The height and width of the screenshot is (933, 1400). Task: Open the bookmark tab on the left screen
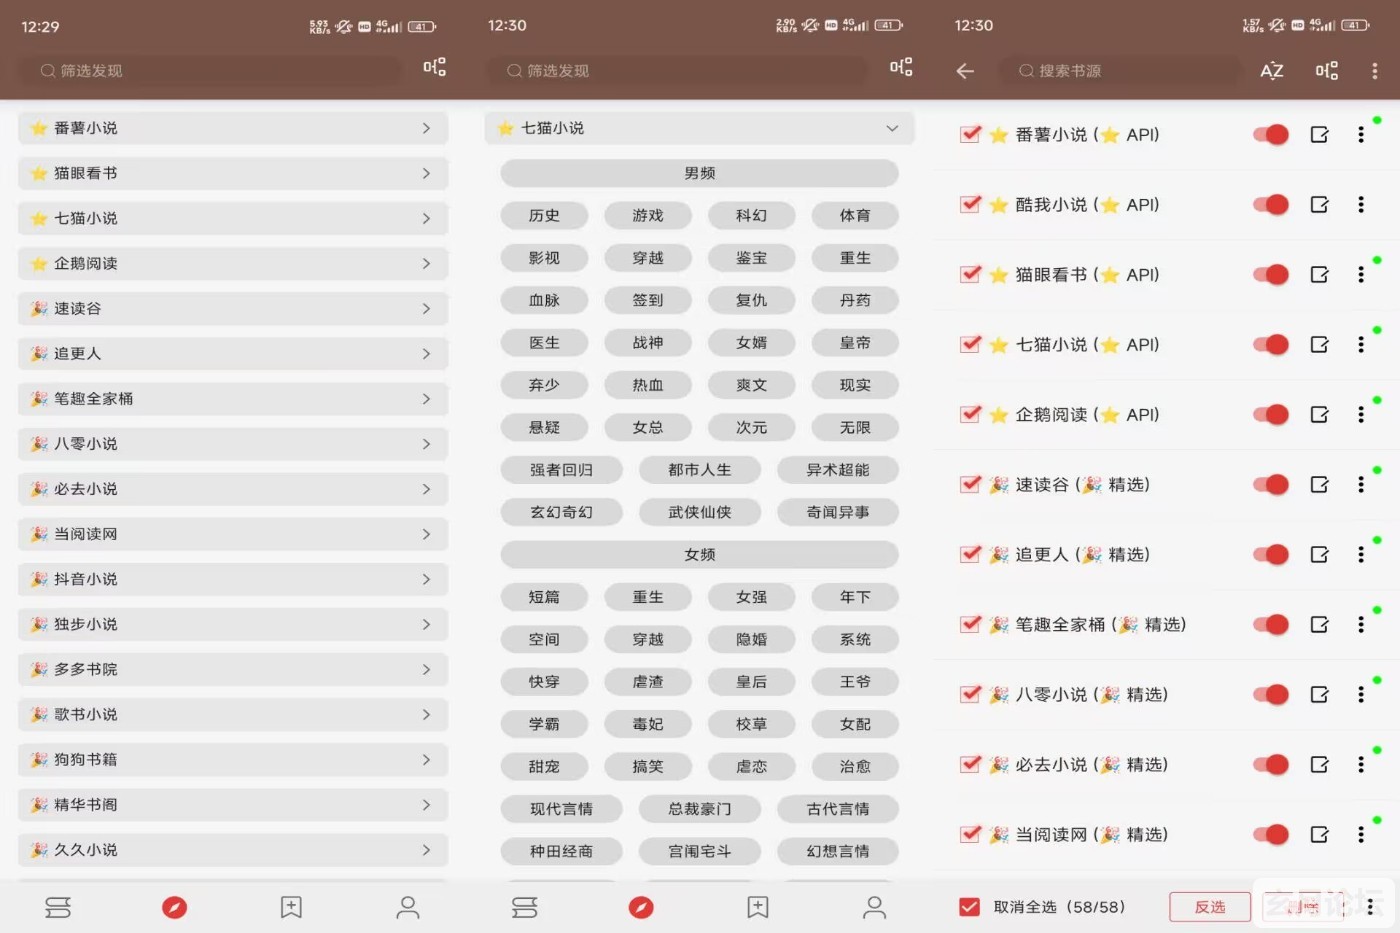(x=291, y=907)
